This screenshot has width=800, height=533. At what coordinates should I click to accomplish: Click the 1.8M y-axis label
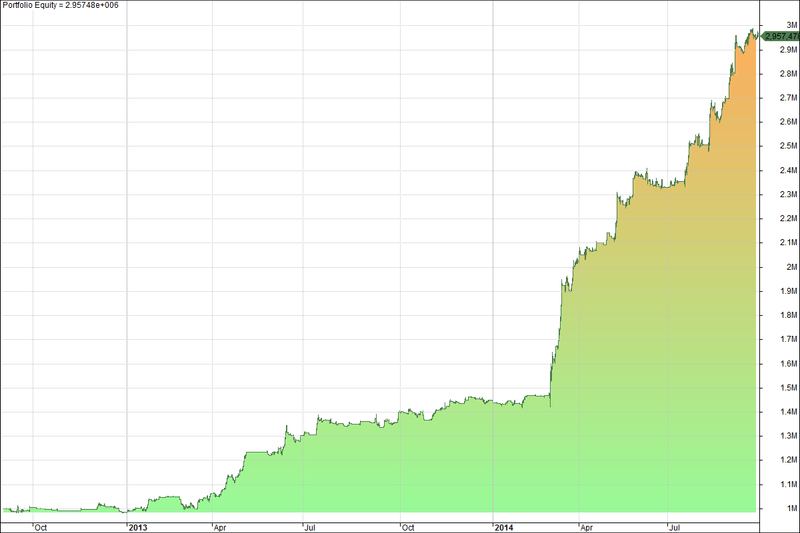tap(789, 315)
